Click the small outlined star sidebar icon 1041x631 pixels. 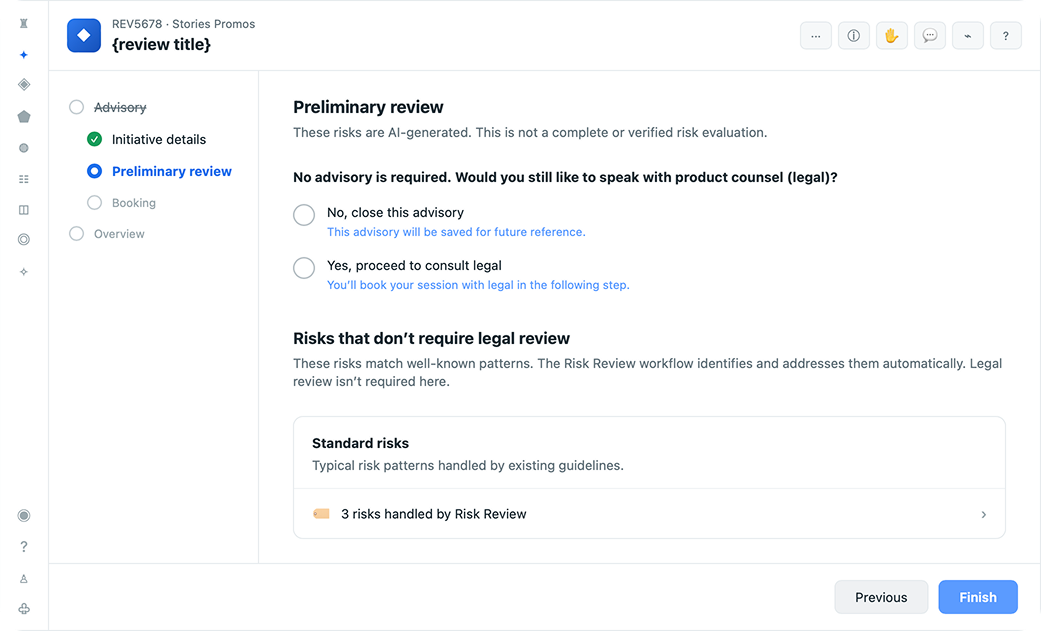tap(24, 272)
